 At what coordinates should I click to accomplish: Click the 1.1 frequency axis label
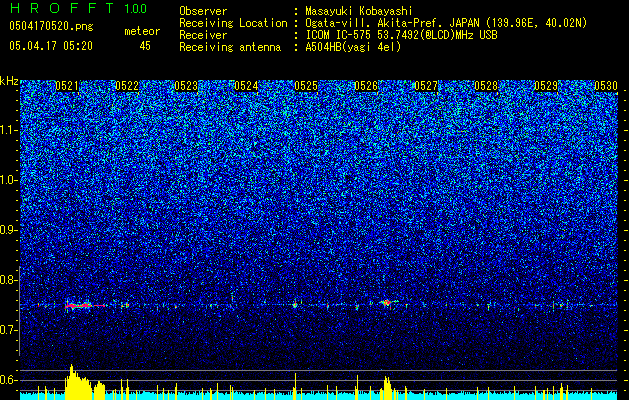[9, 130]
